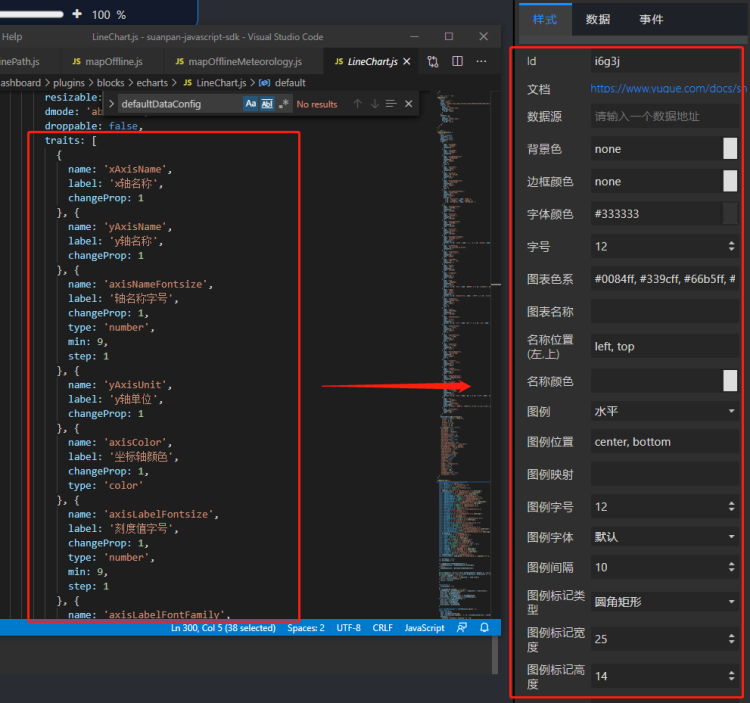The height and width of the screenshot is (703, 750).
Task: Open the source control compare changes icon
Action: tap(433, 62)
